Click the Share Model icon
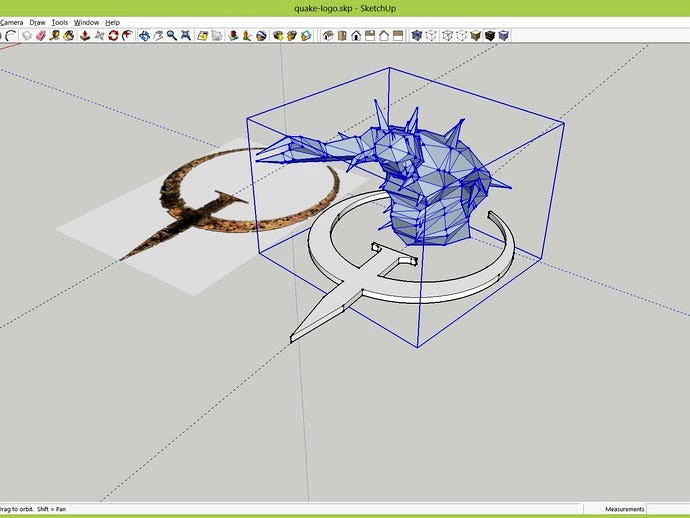The image size is (690, 518). 292,36
